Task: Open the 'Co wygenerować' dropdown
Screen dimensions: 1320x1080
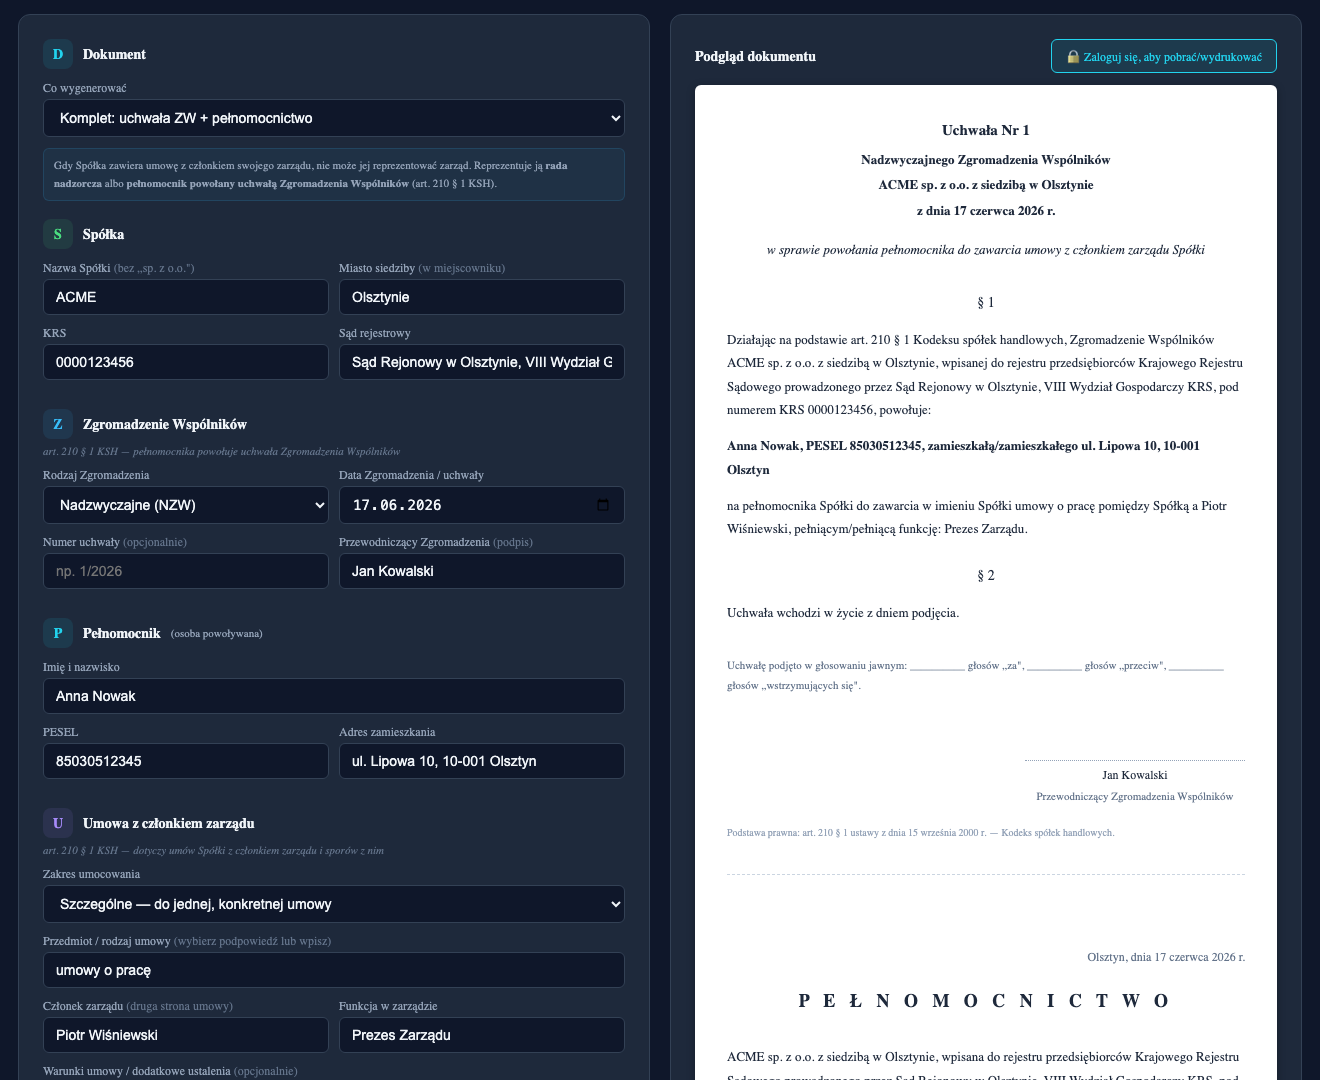Action: coord(334,118)
